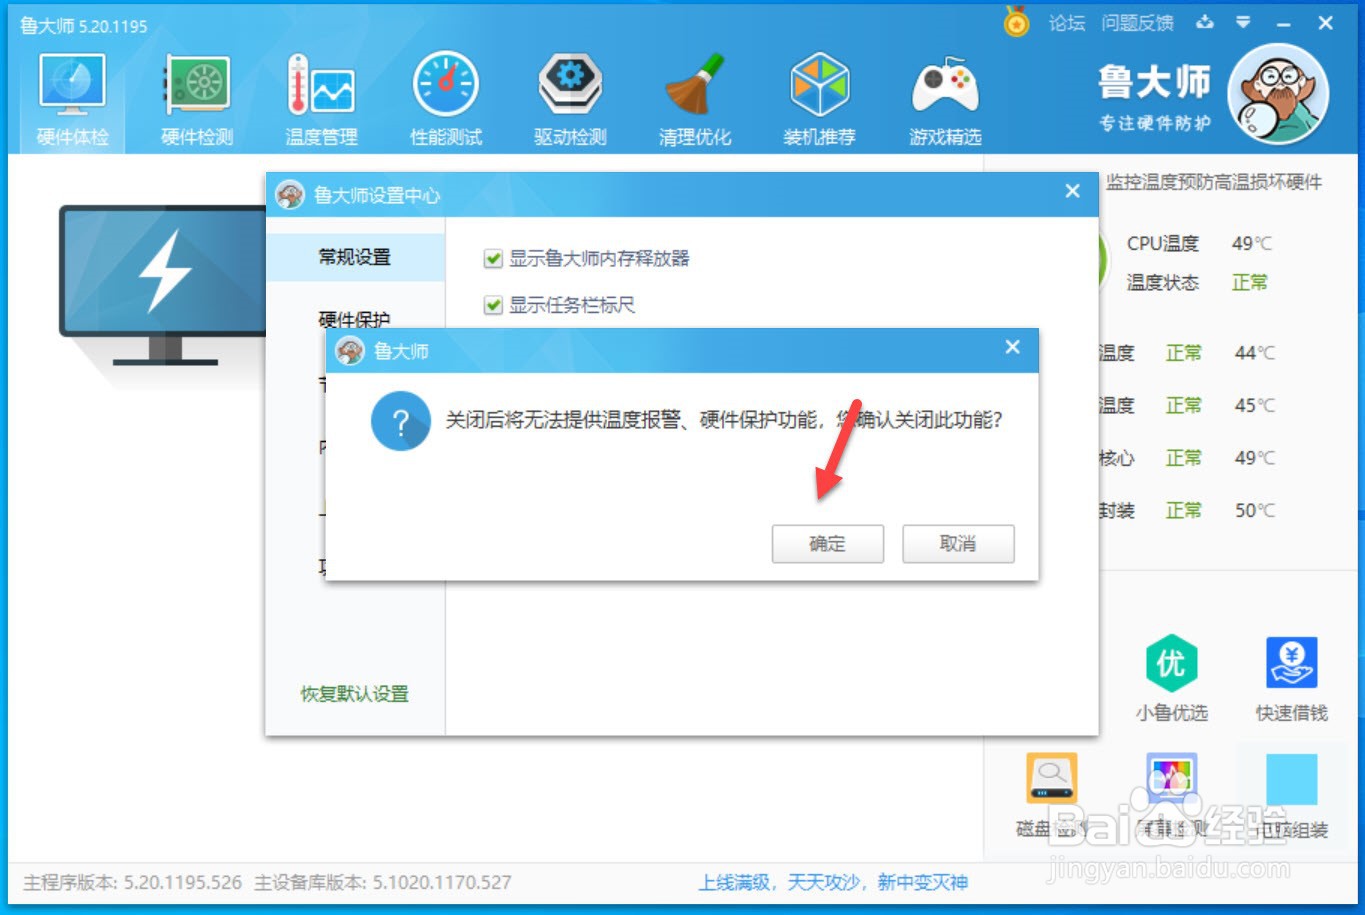Open the 磁盘 disk check icon
This screenshot has height=915, width=1365.
pos(1051,778)
